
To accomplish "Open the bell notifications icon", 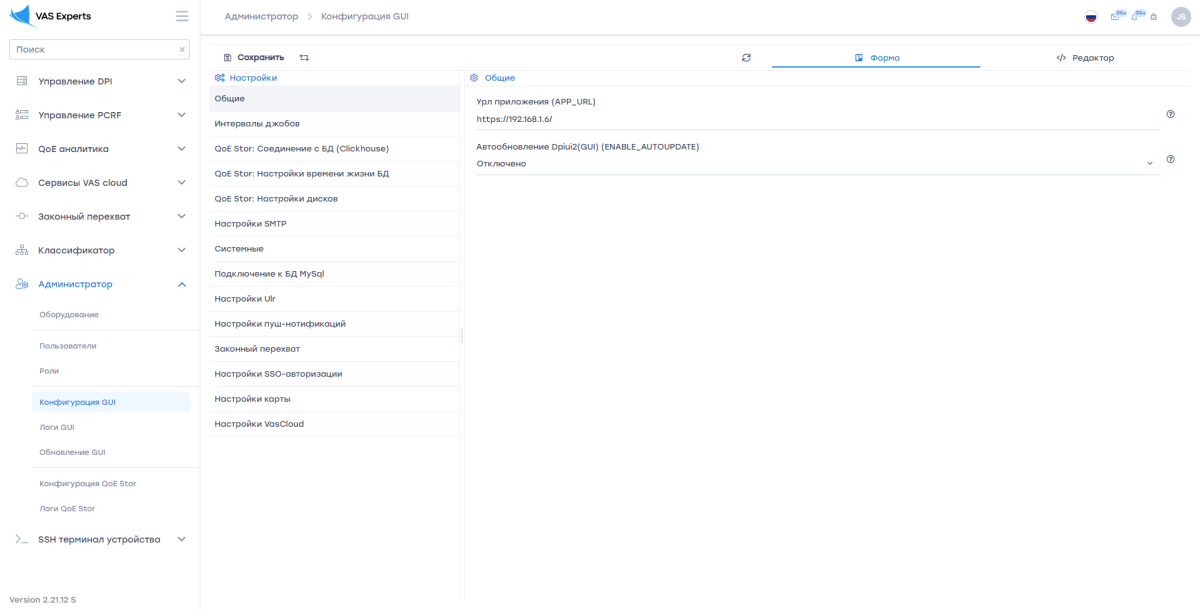I will [1136, 17].
